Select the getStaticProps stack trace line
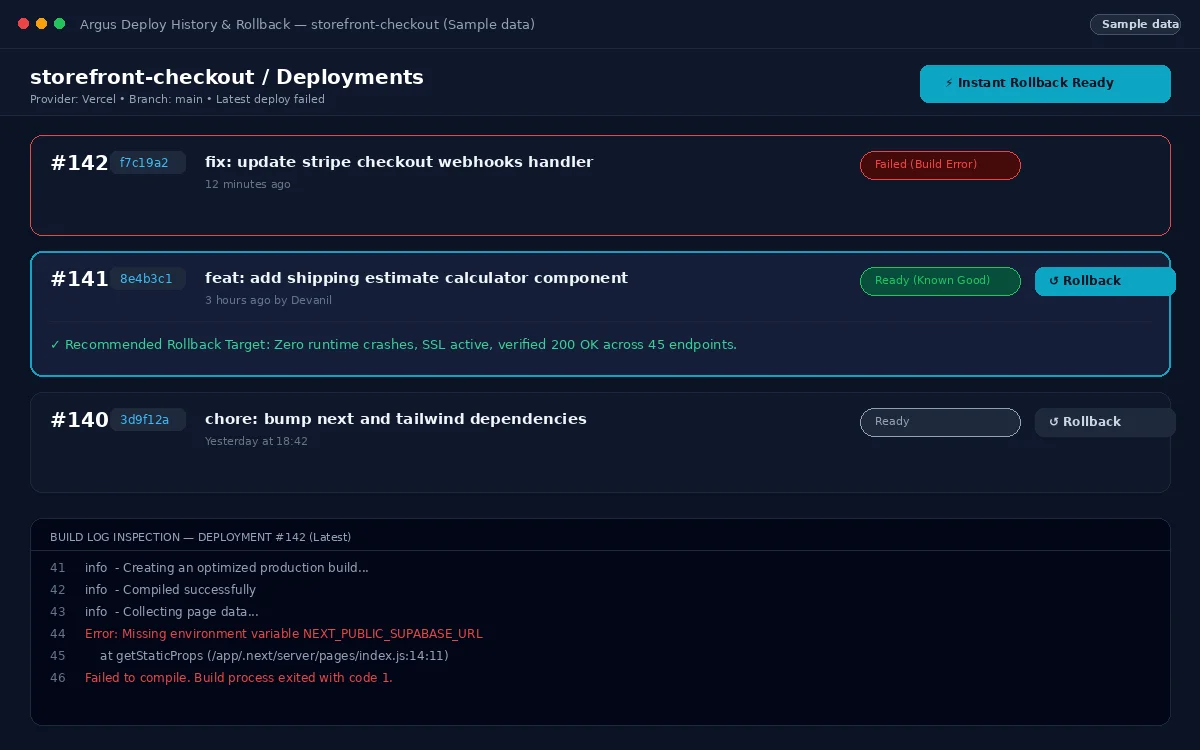The height and width of the screenshot is (750, 1200). 274,656
